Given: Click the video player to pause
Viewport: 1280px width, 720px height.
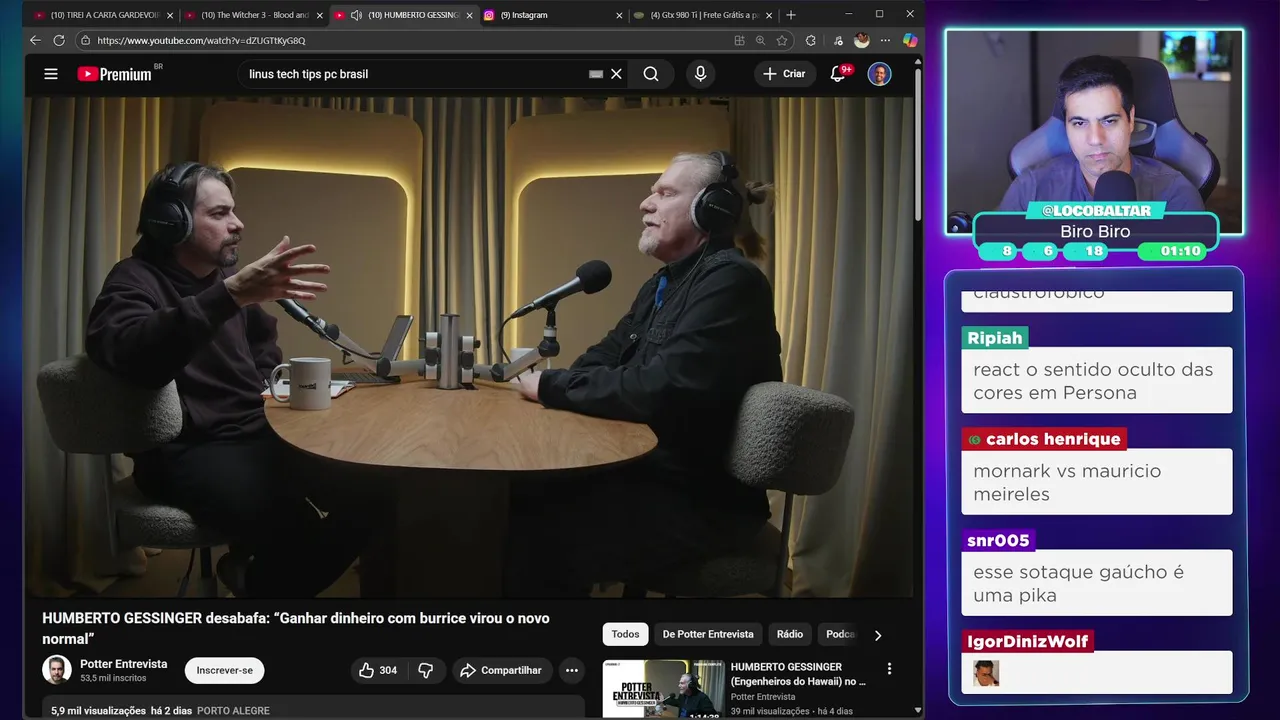Looking at the screenshot, I should click(x=469, y=347).
